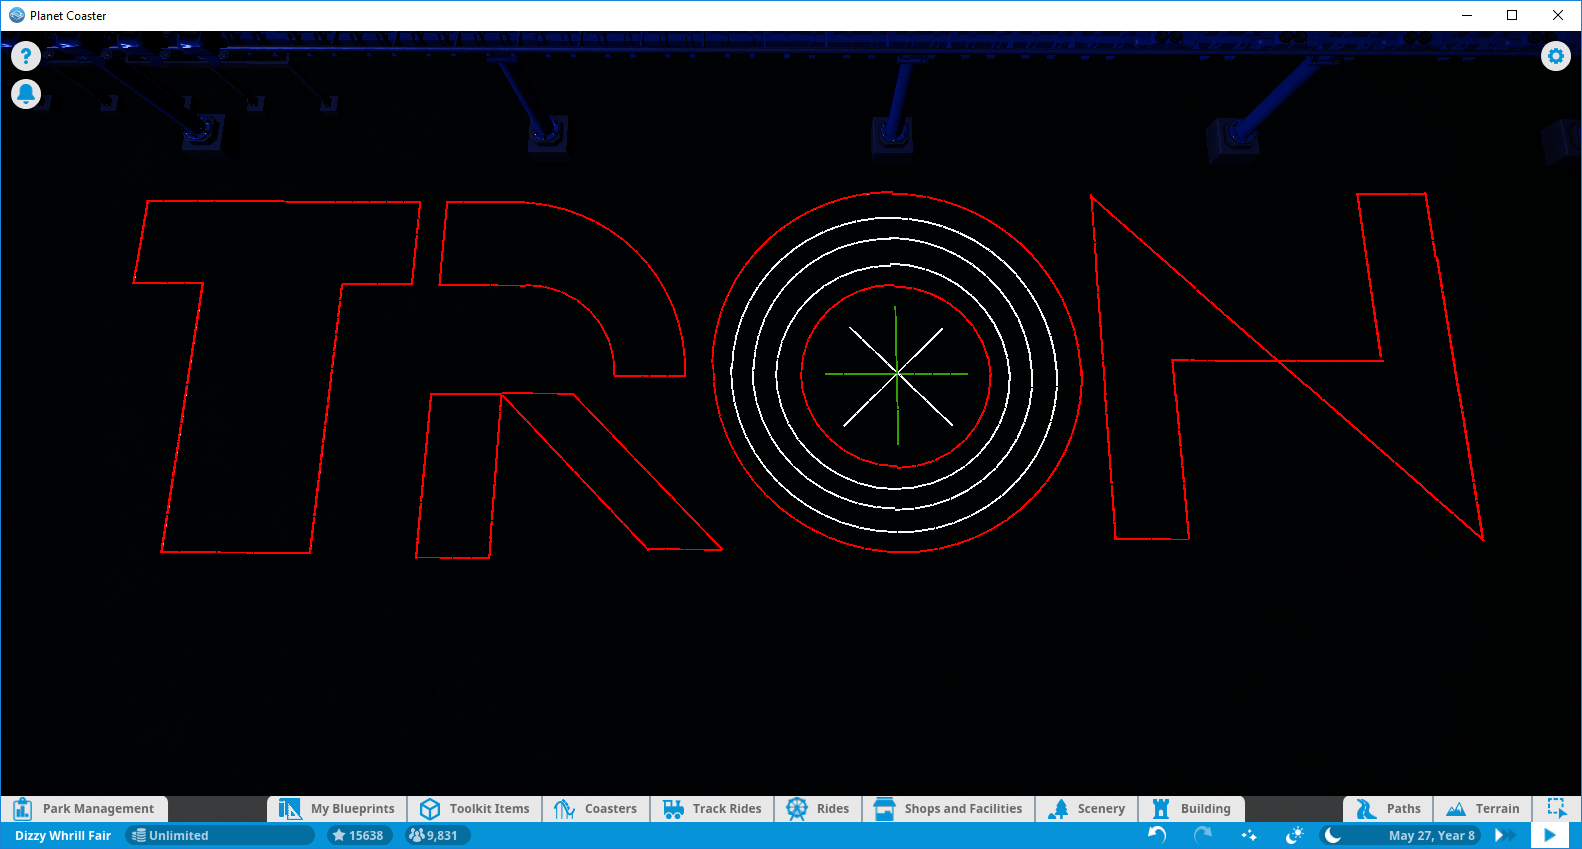This screenshot has width=1582, height=849.
Task: Open the Track Rides tab
Action: pyautogui.click(x=712, y=809)
